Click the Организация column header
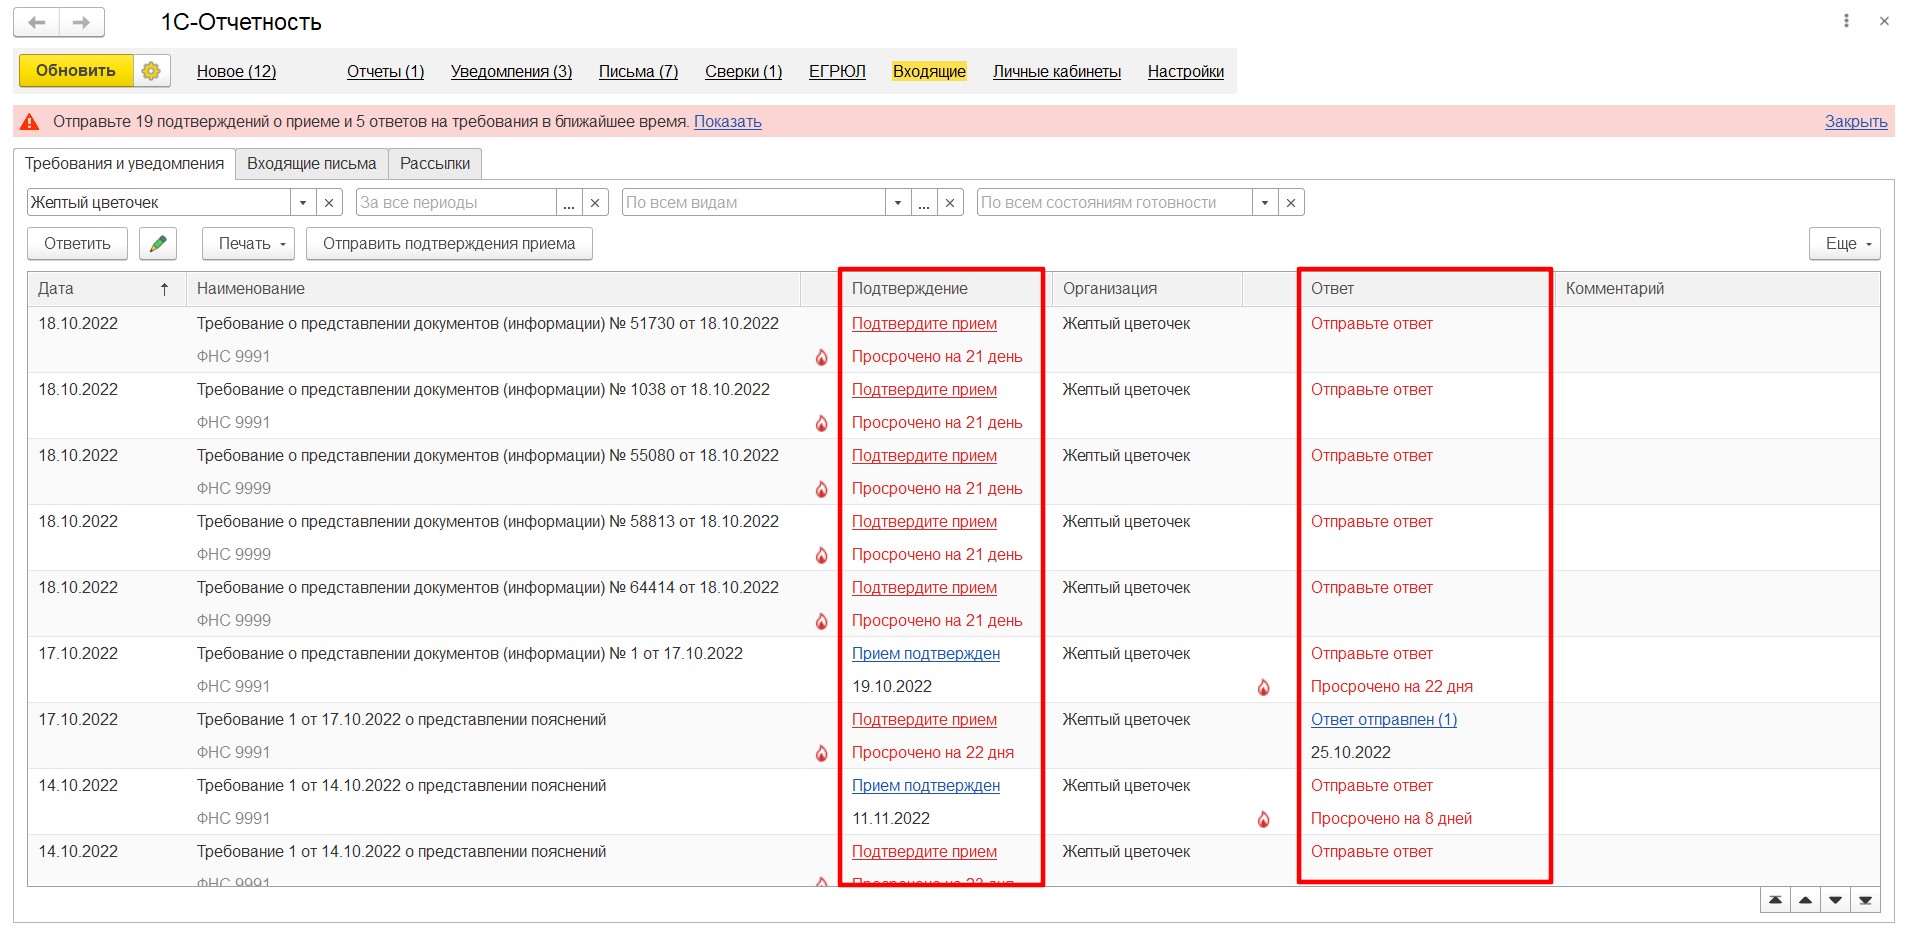The height and width of the screenshot is (931, 1905). coord(1146,289)
